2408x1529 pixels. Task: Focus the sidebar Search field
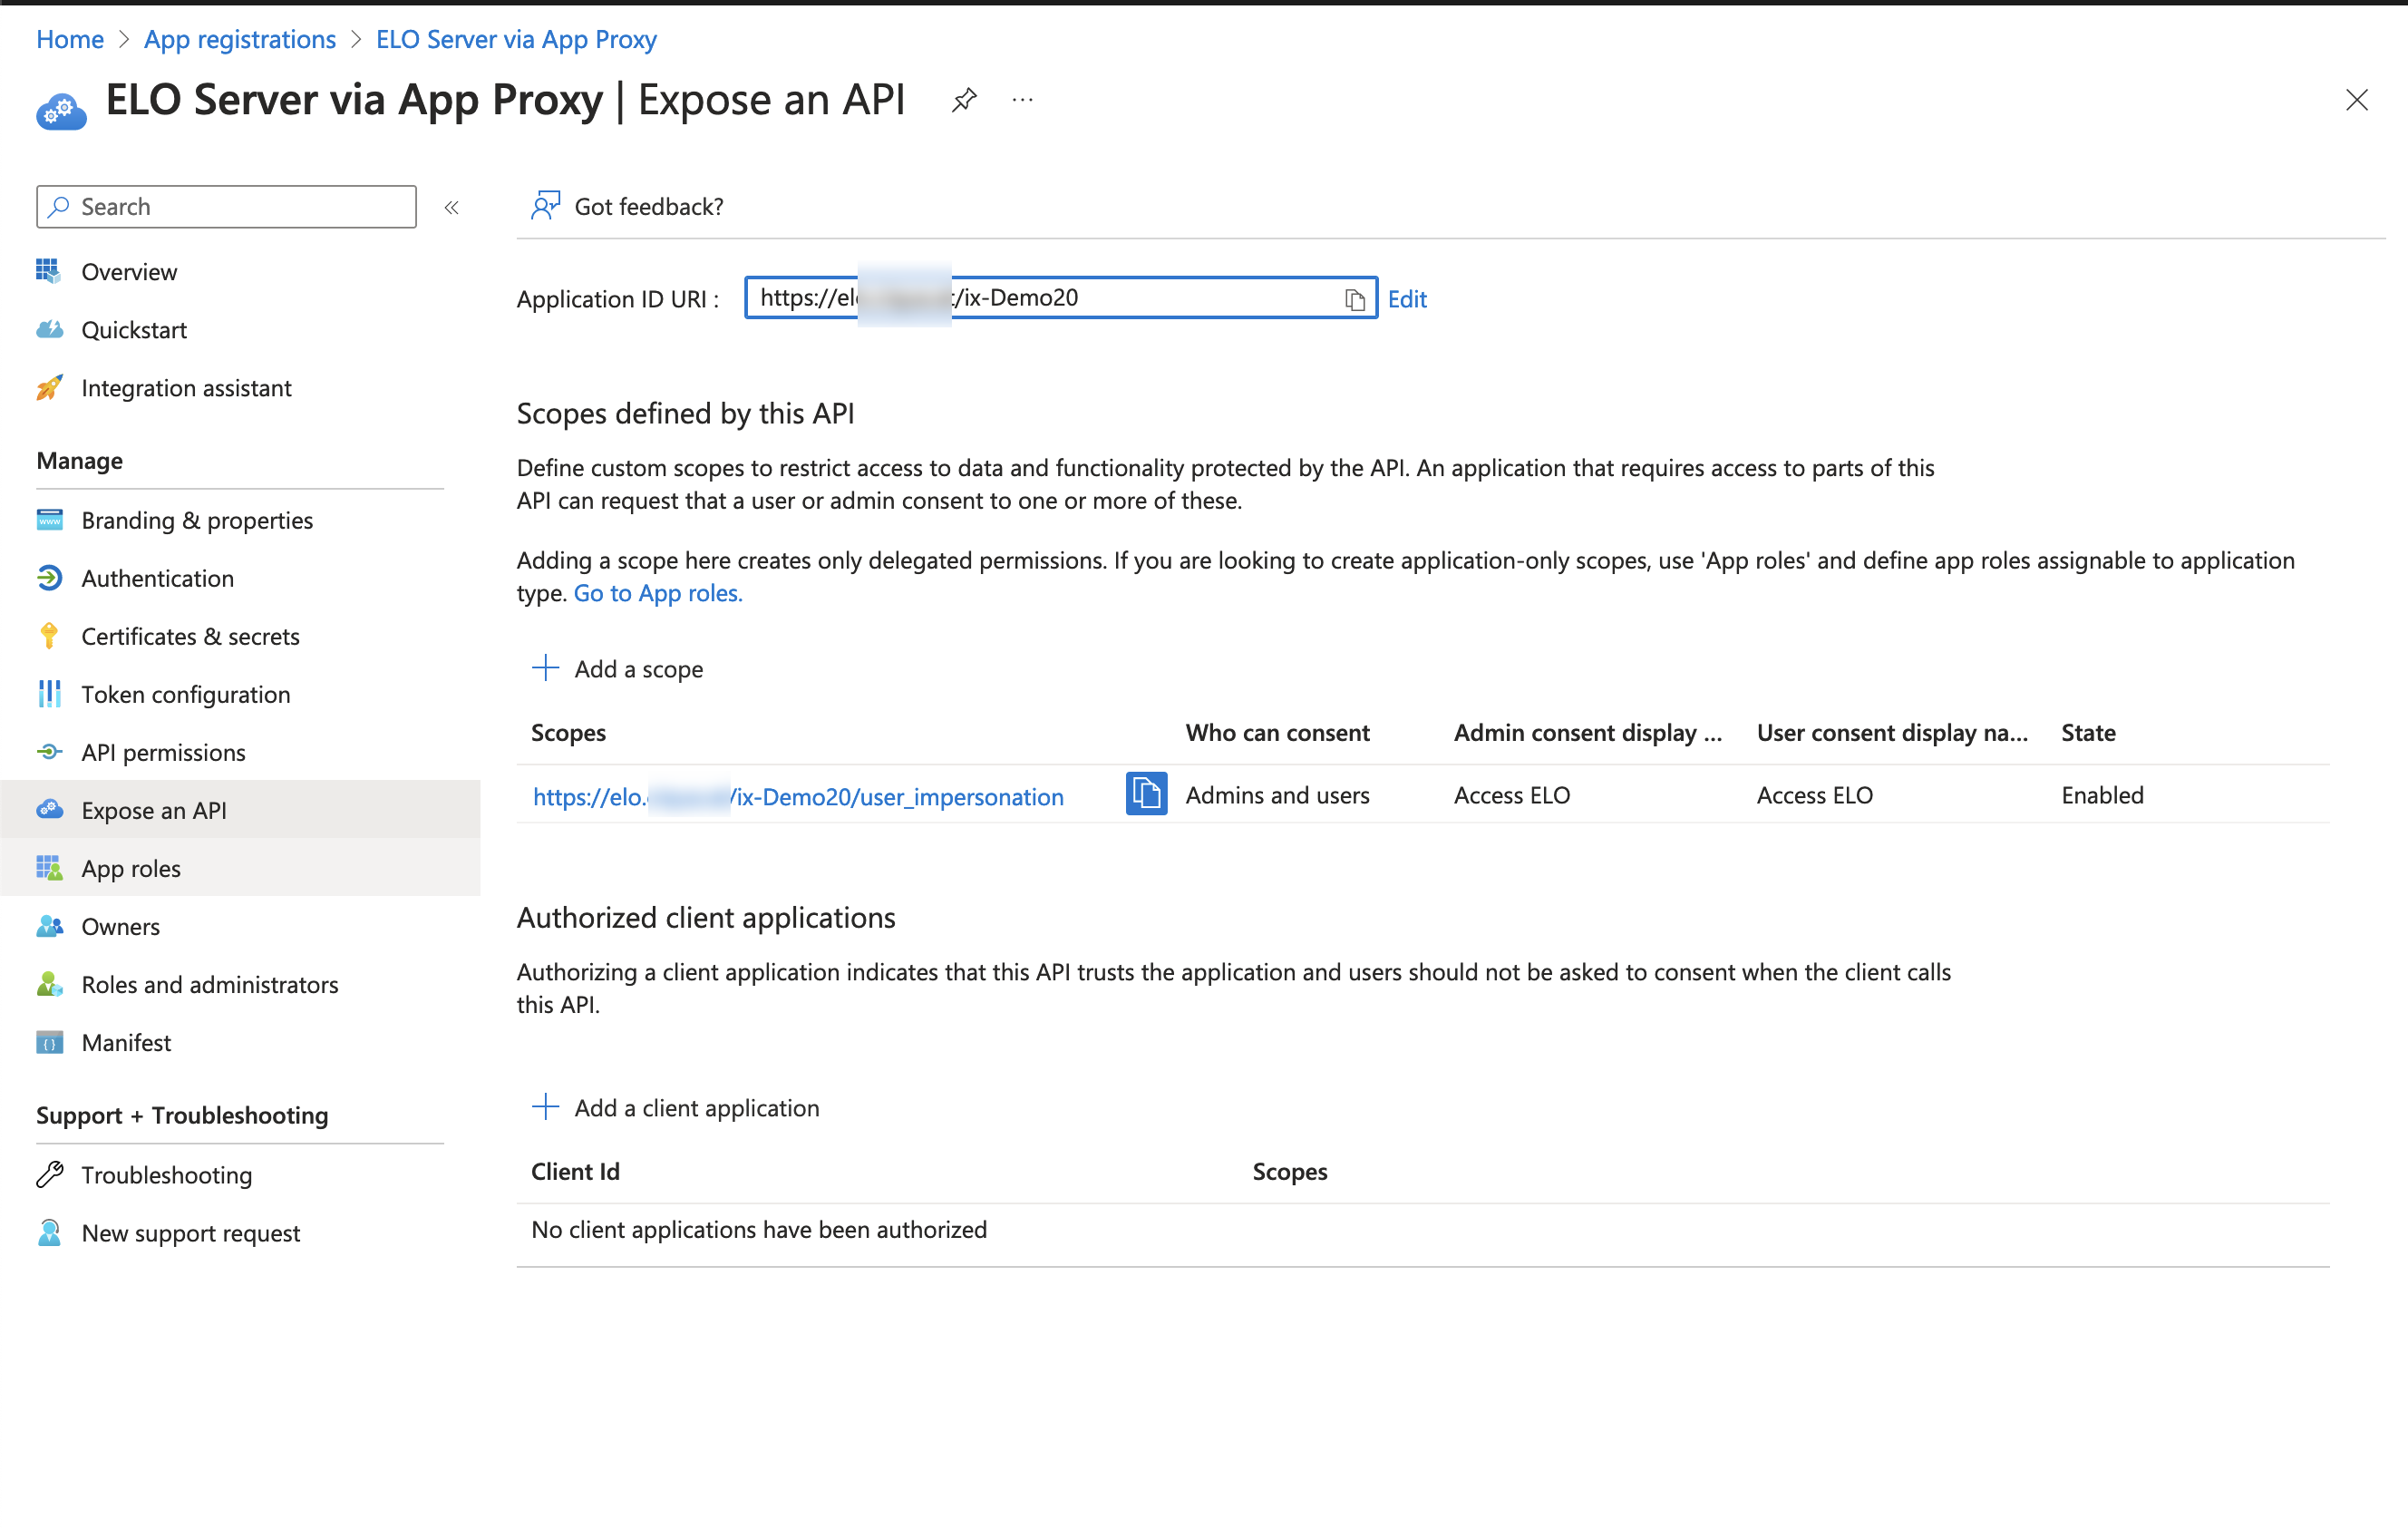click(227, 207)
